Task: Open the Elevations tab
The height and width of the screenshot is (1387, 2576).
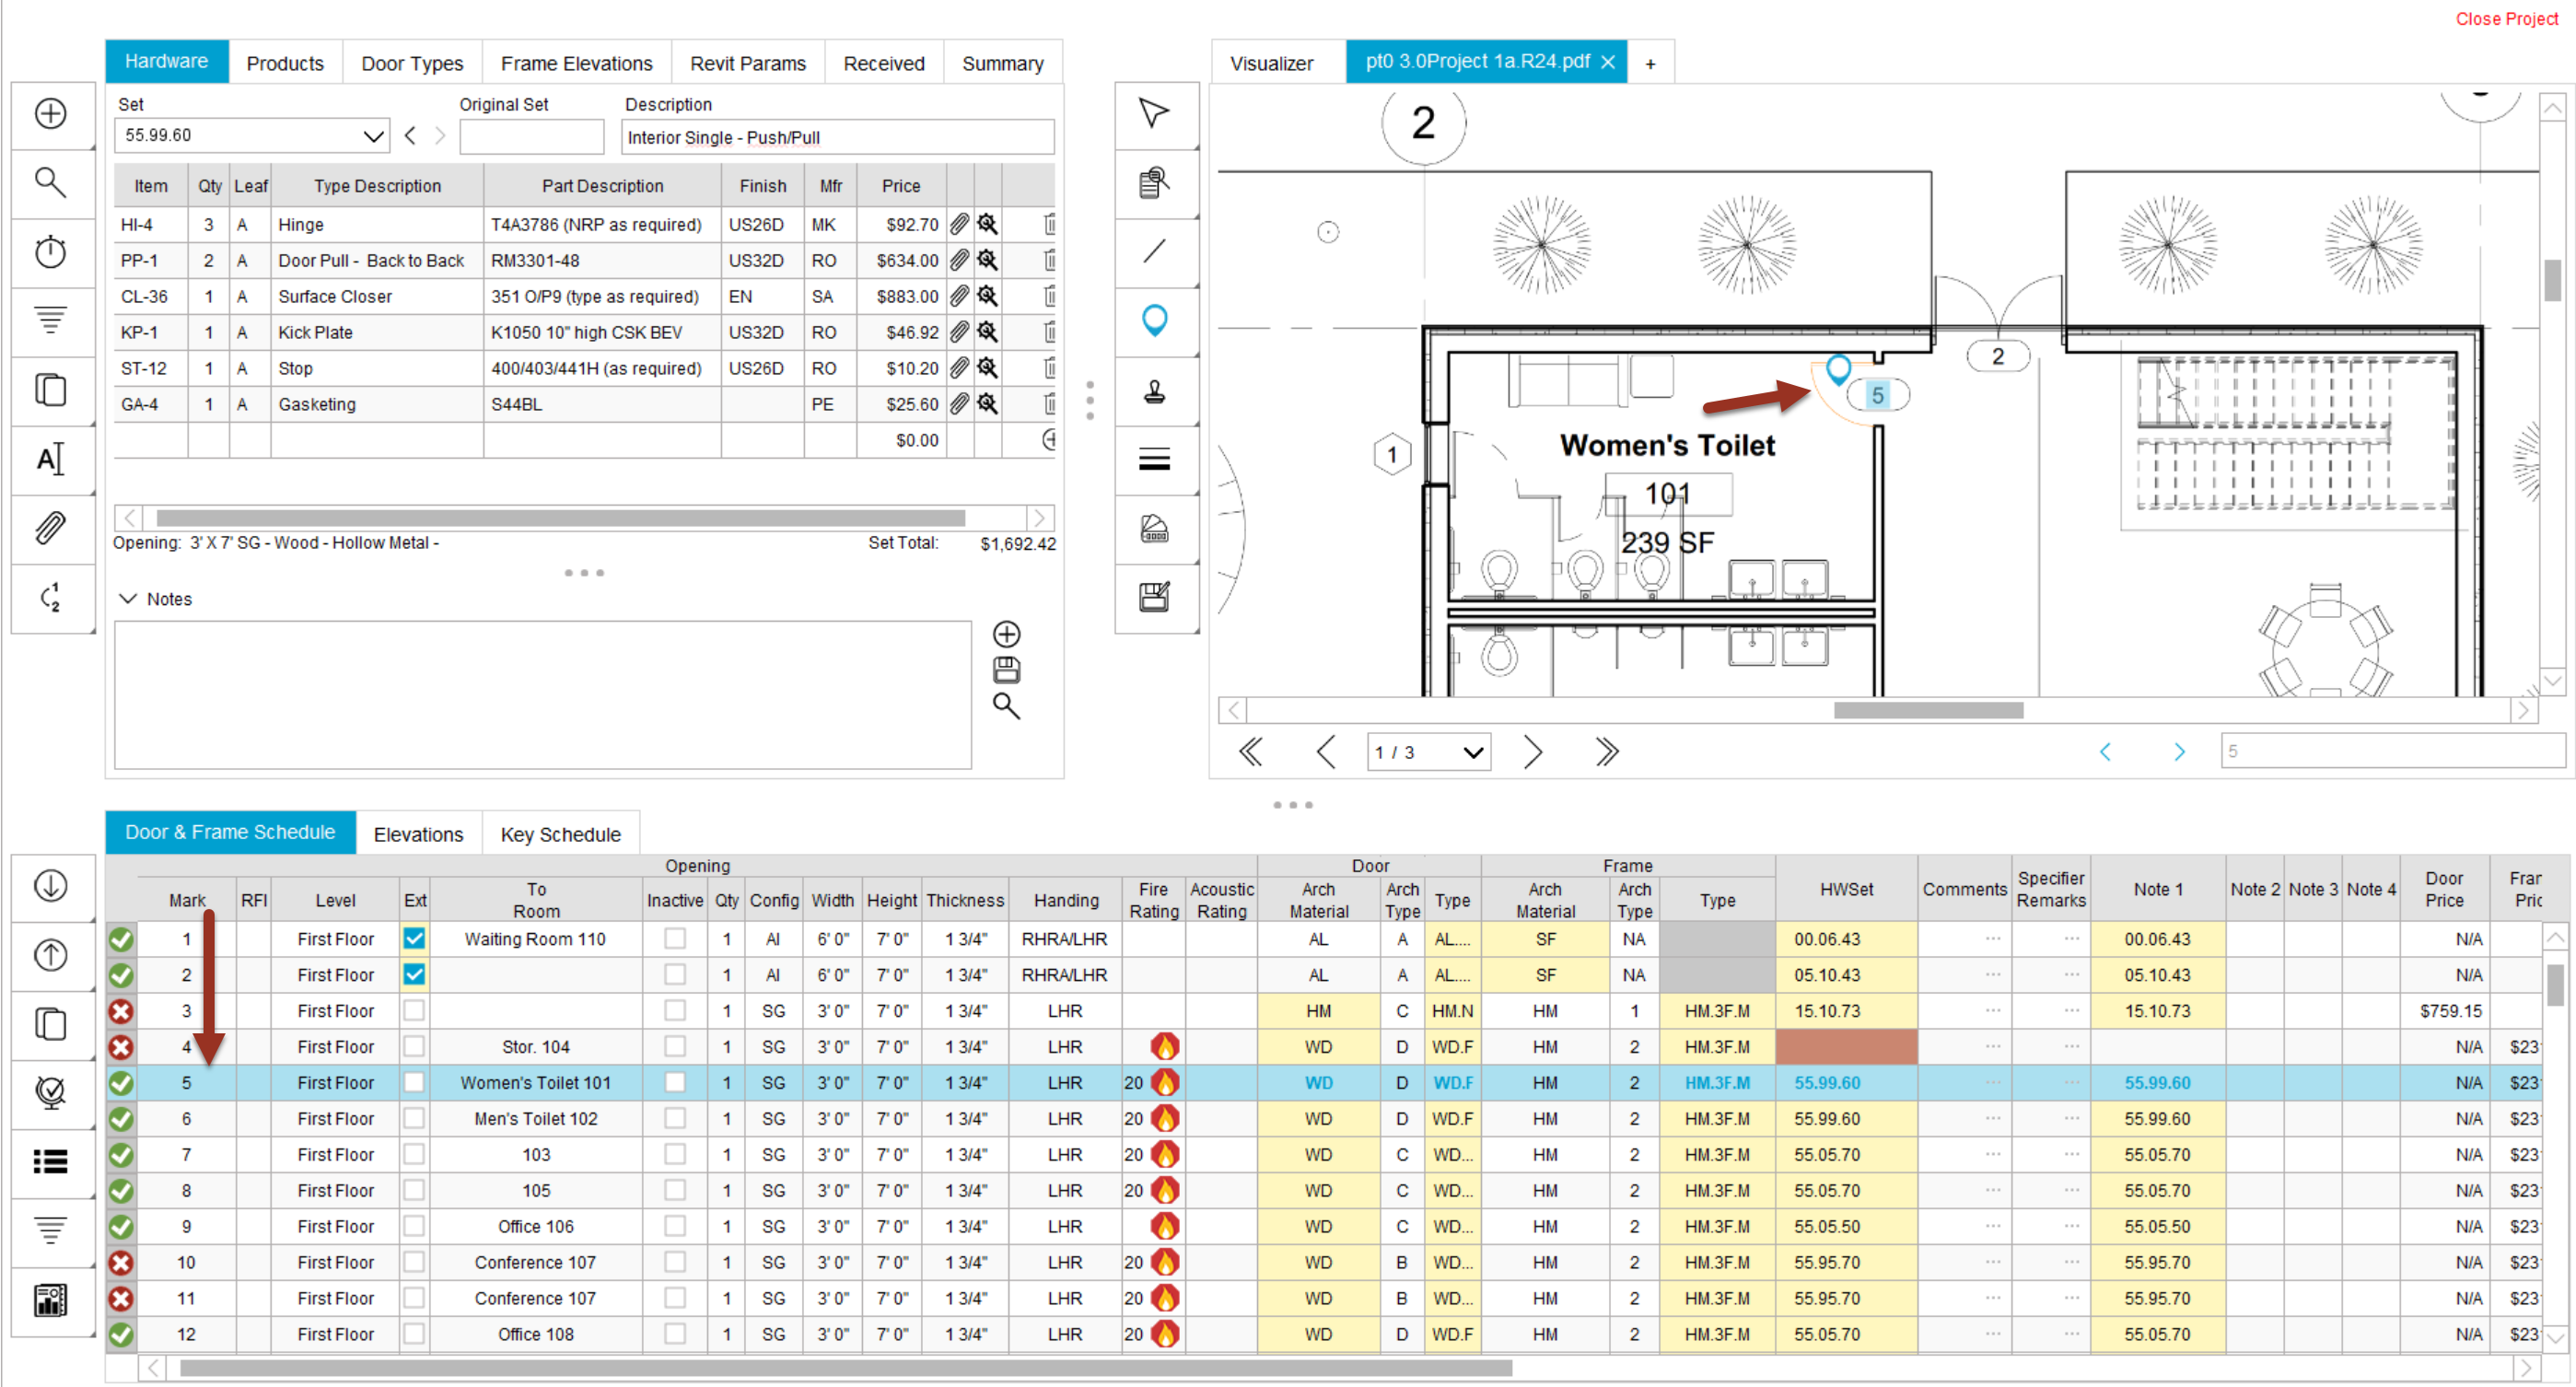Action: (x=418, y=834)
